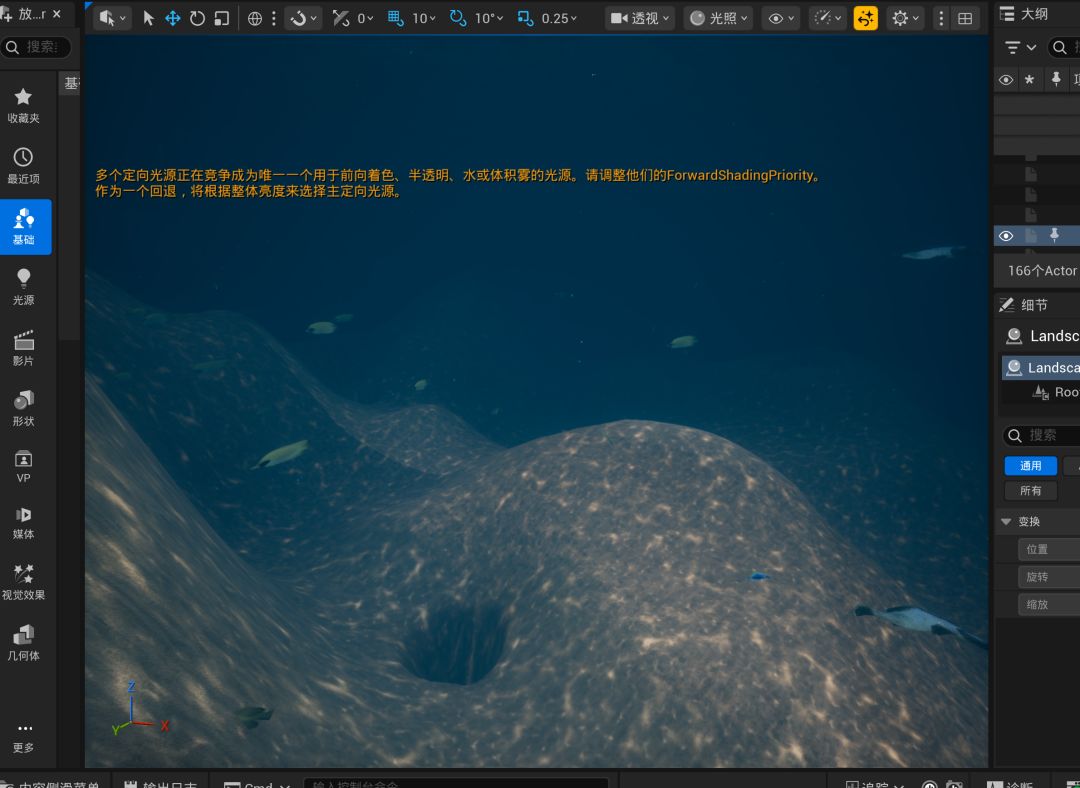Select the 形状 shapes category
This screenshot has height=788, width=1080.
tap(23, 408)
